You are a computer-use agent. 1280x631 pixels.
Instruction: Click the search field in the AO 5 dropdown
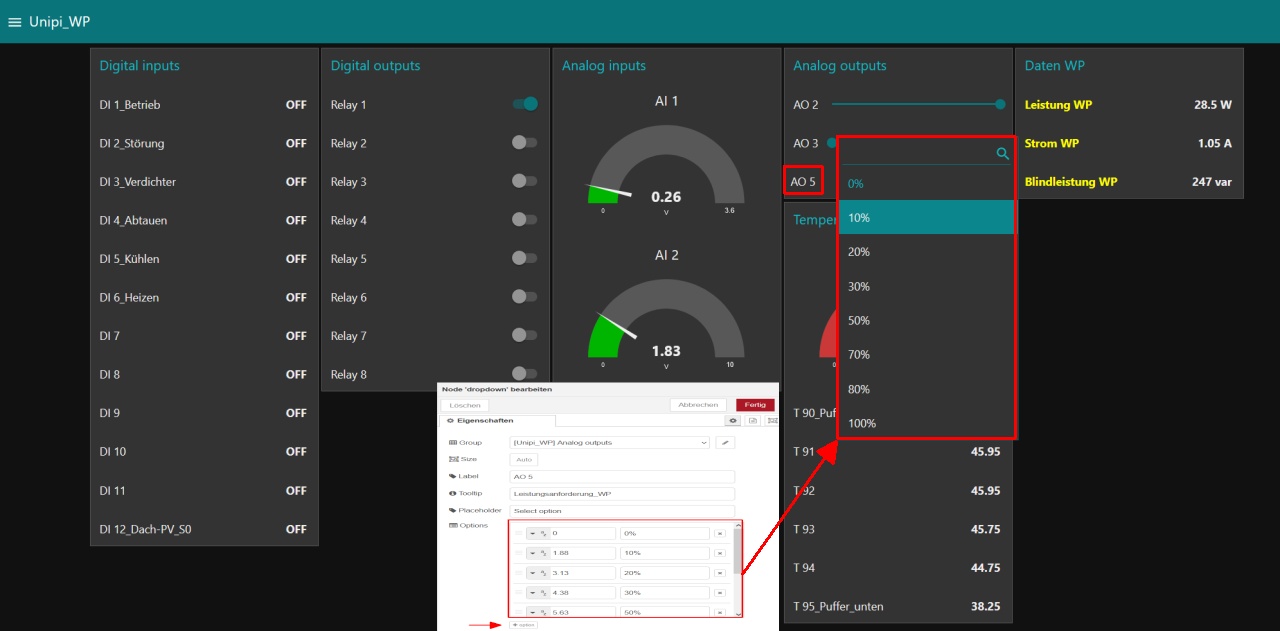[917, 153]
